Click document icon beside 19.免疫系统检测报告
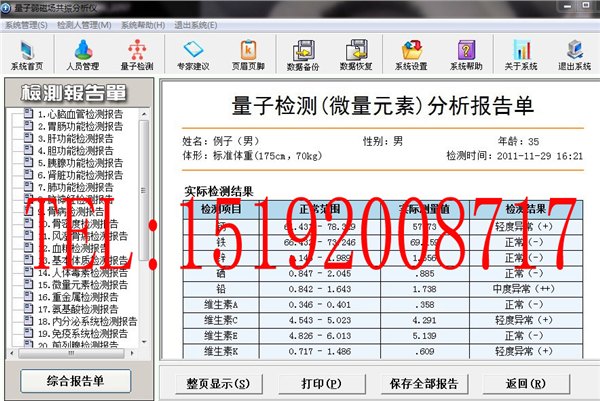The width and height of the screenshot is (600, 401). click(x=28, y=333)
